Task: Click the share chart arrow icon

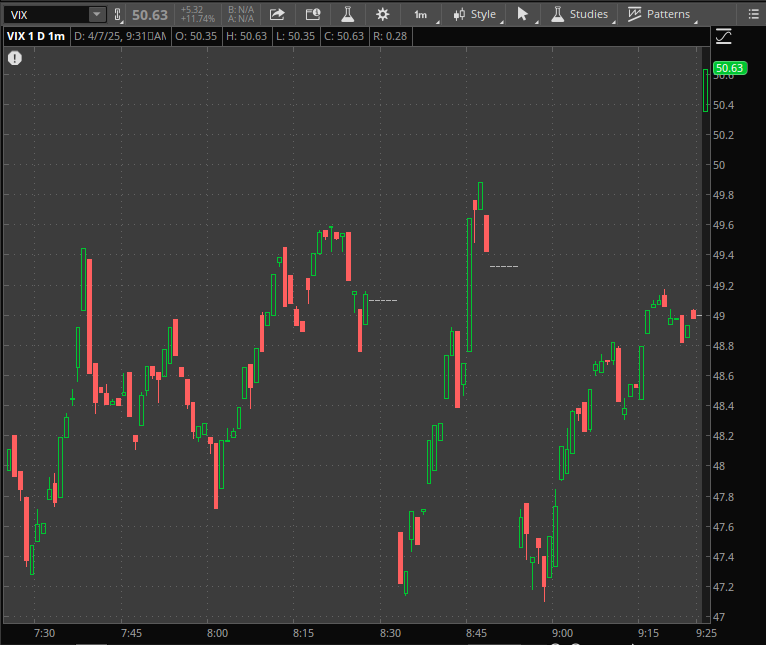Action: [277, 15]
